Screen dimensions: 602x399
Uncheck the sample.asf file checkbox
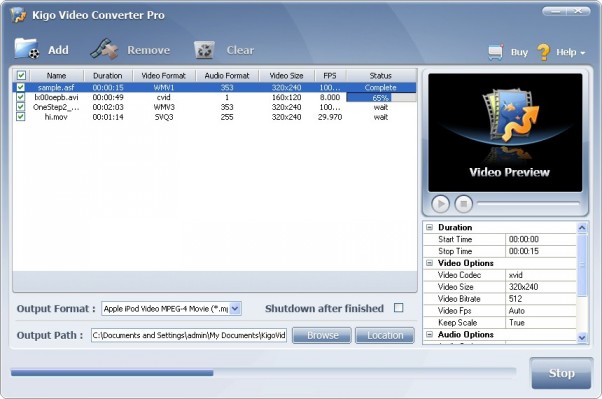pos(21,87)
